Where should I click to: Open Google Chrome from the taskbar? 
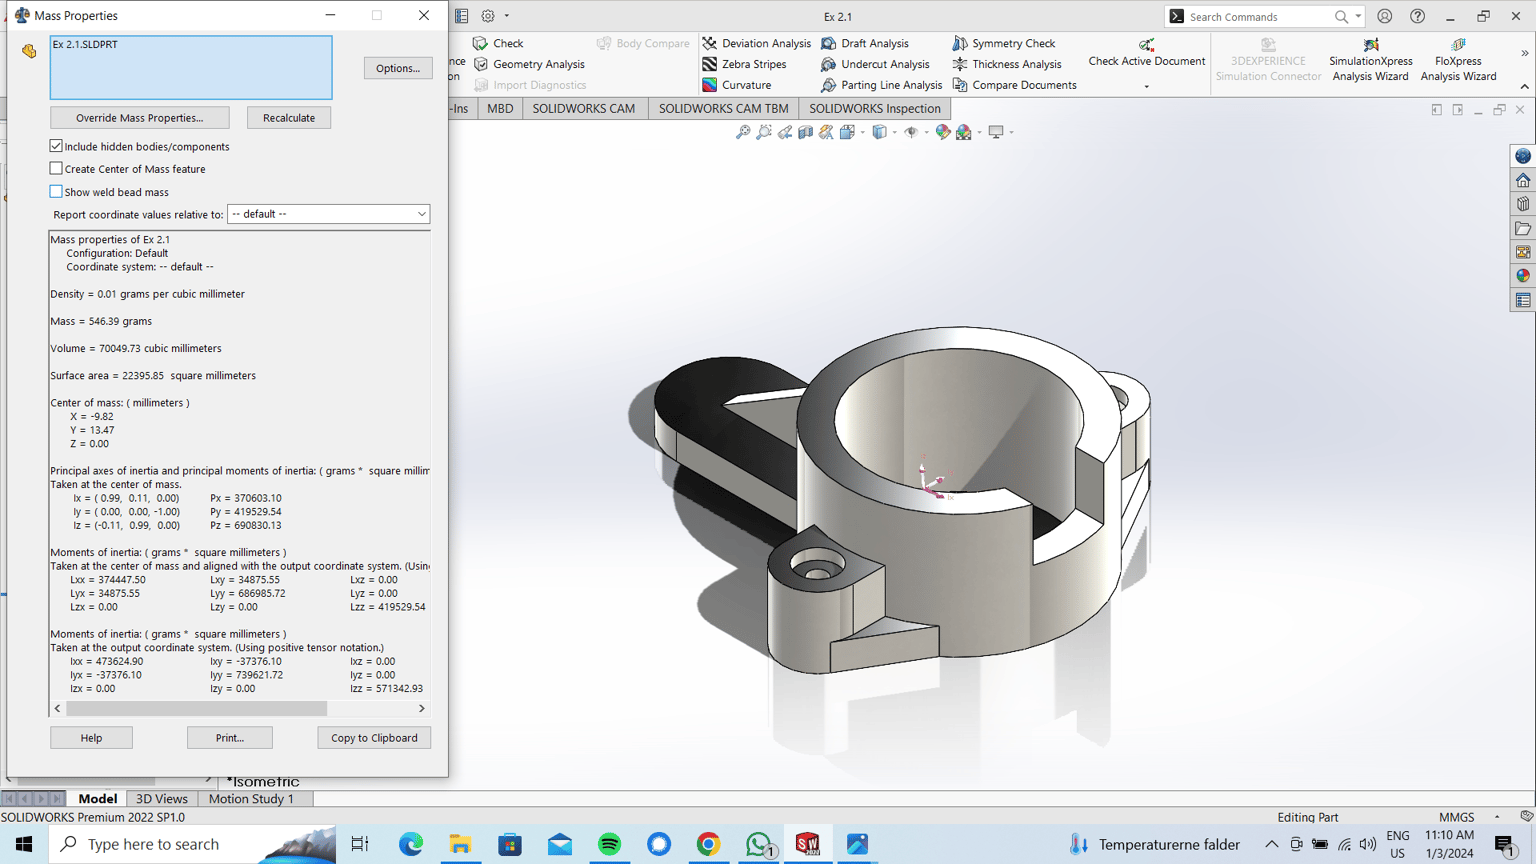click(709, 844)
